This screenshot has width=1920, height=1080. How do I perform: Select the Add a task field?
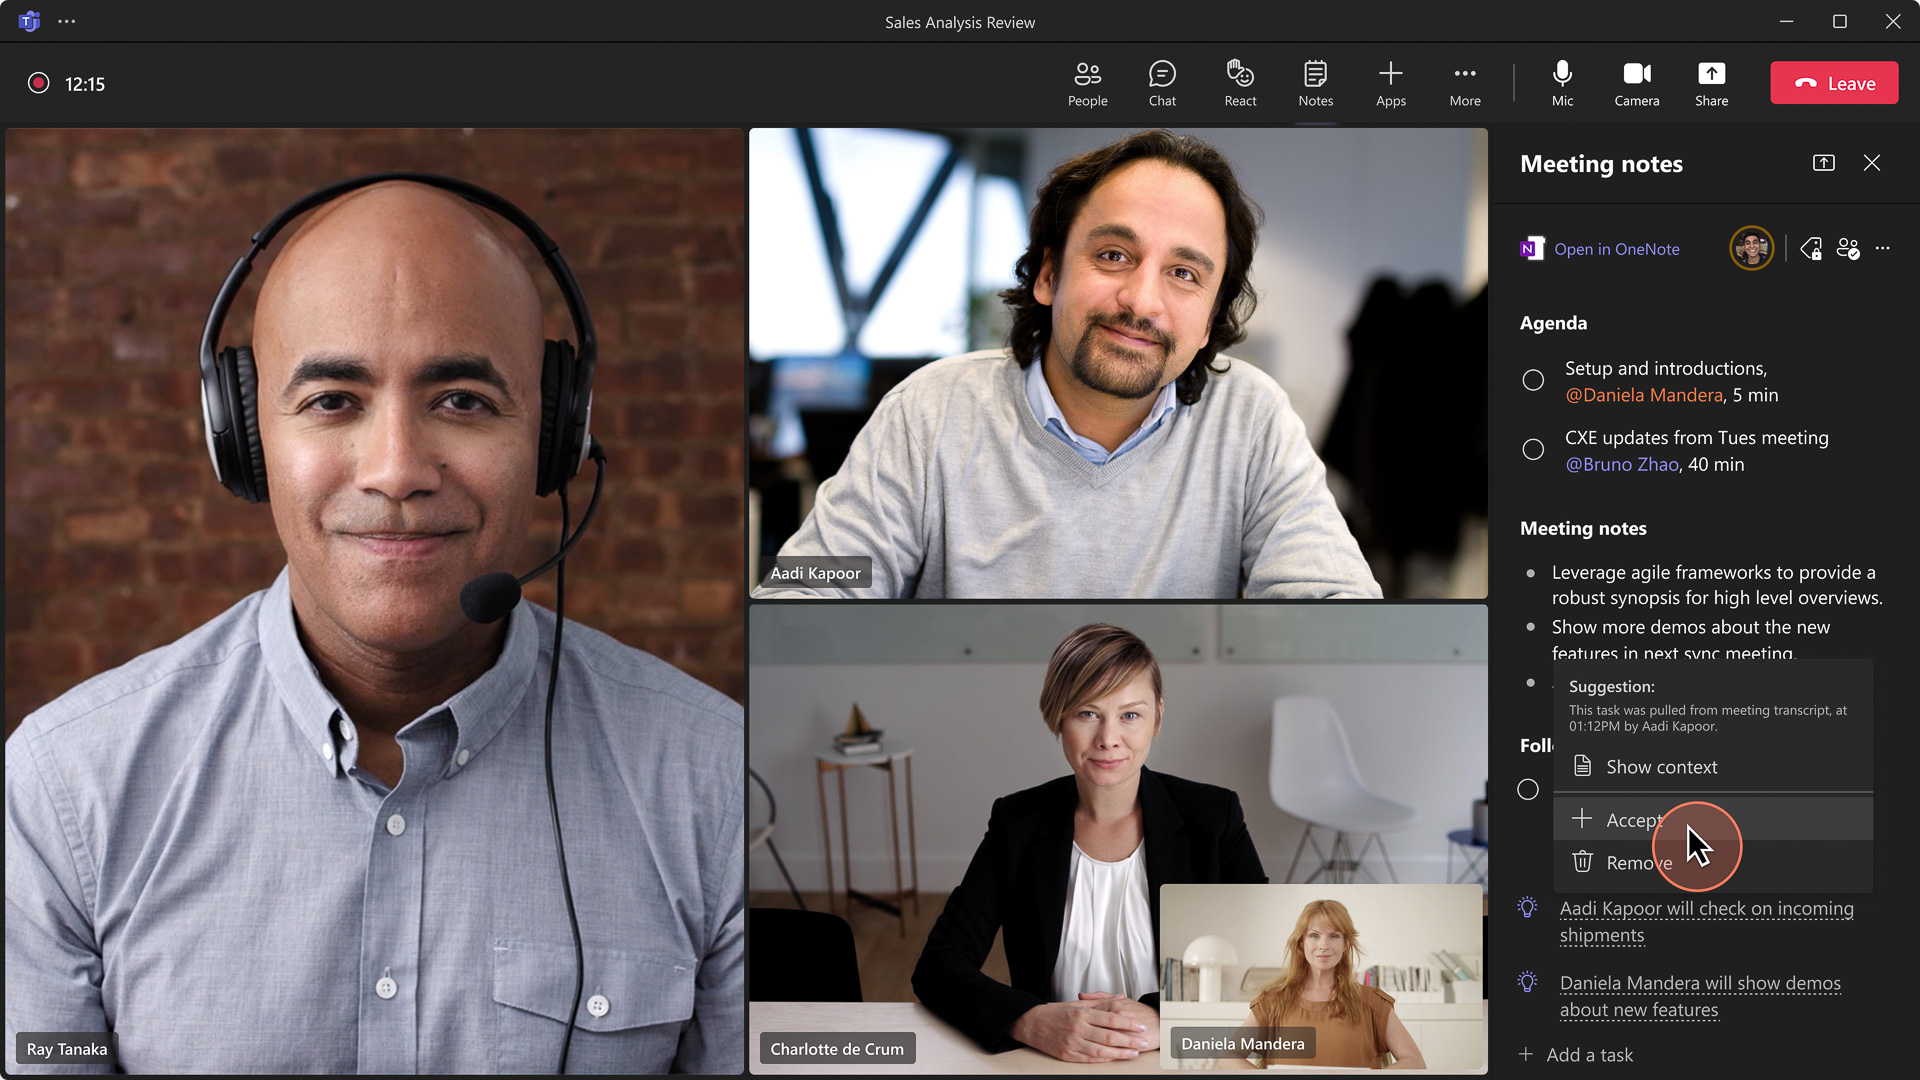[1589, 1054]
